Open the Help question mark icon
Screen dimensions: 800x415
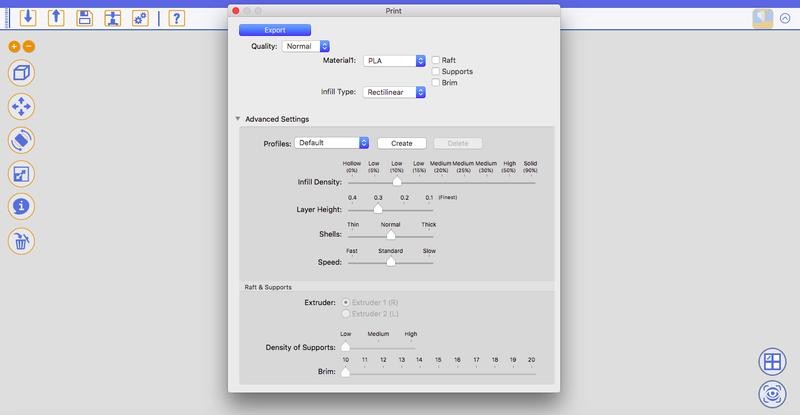pyautogui.click(x=176, y=18)
